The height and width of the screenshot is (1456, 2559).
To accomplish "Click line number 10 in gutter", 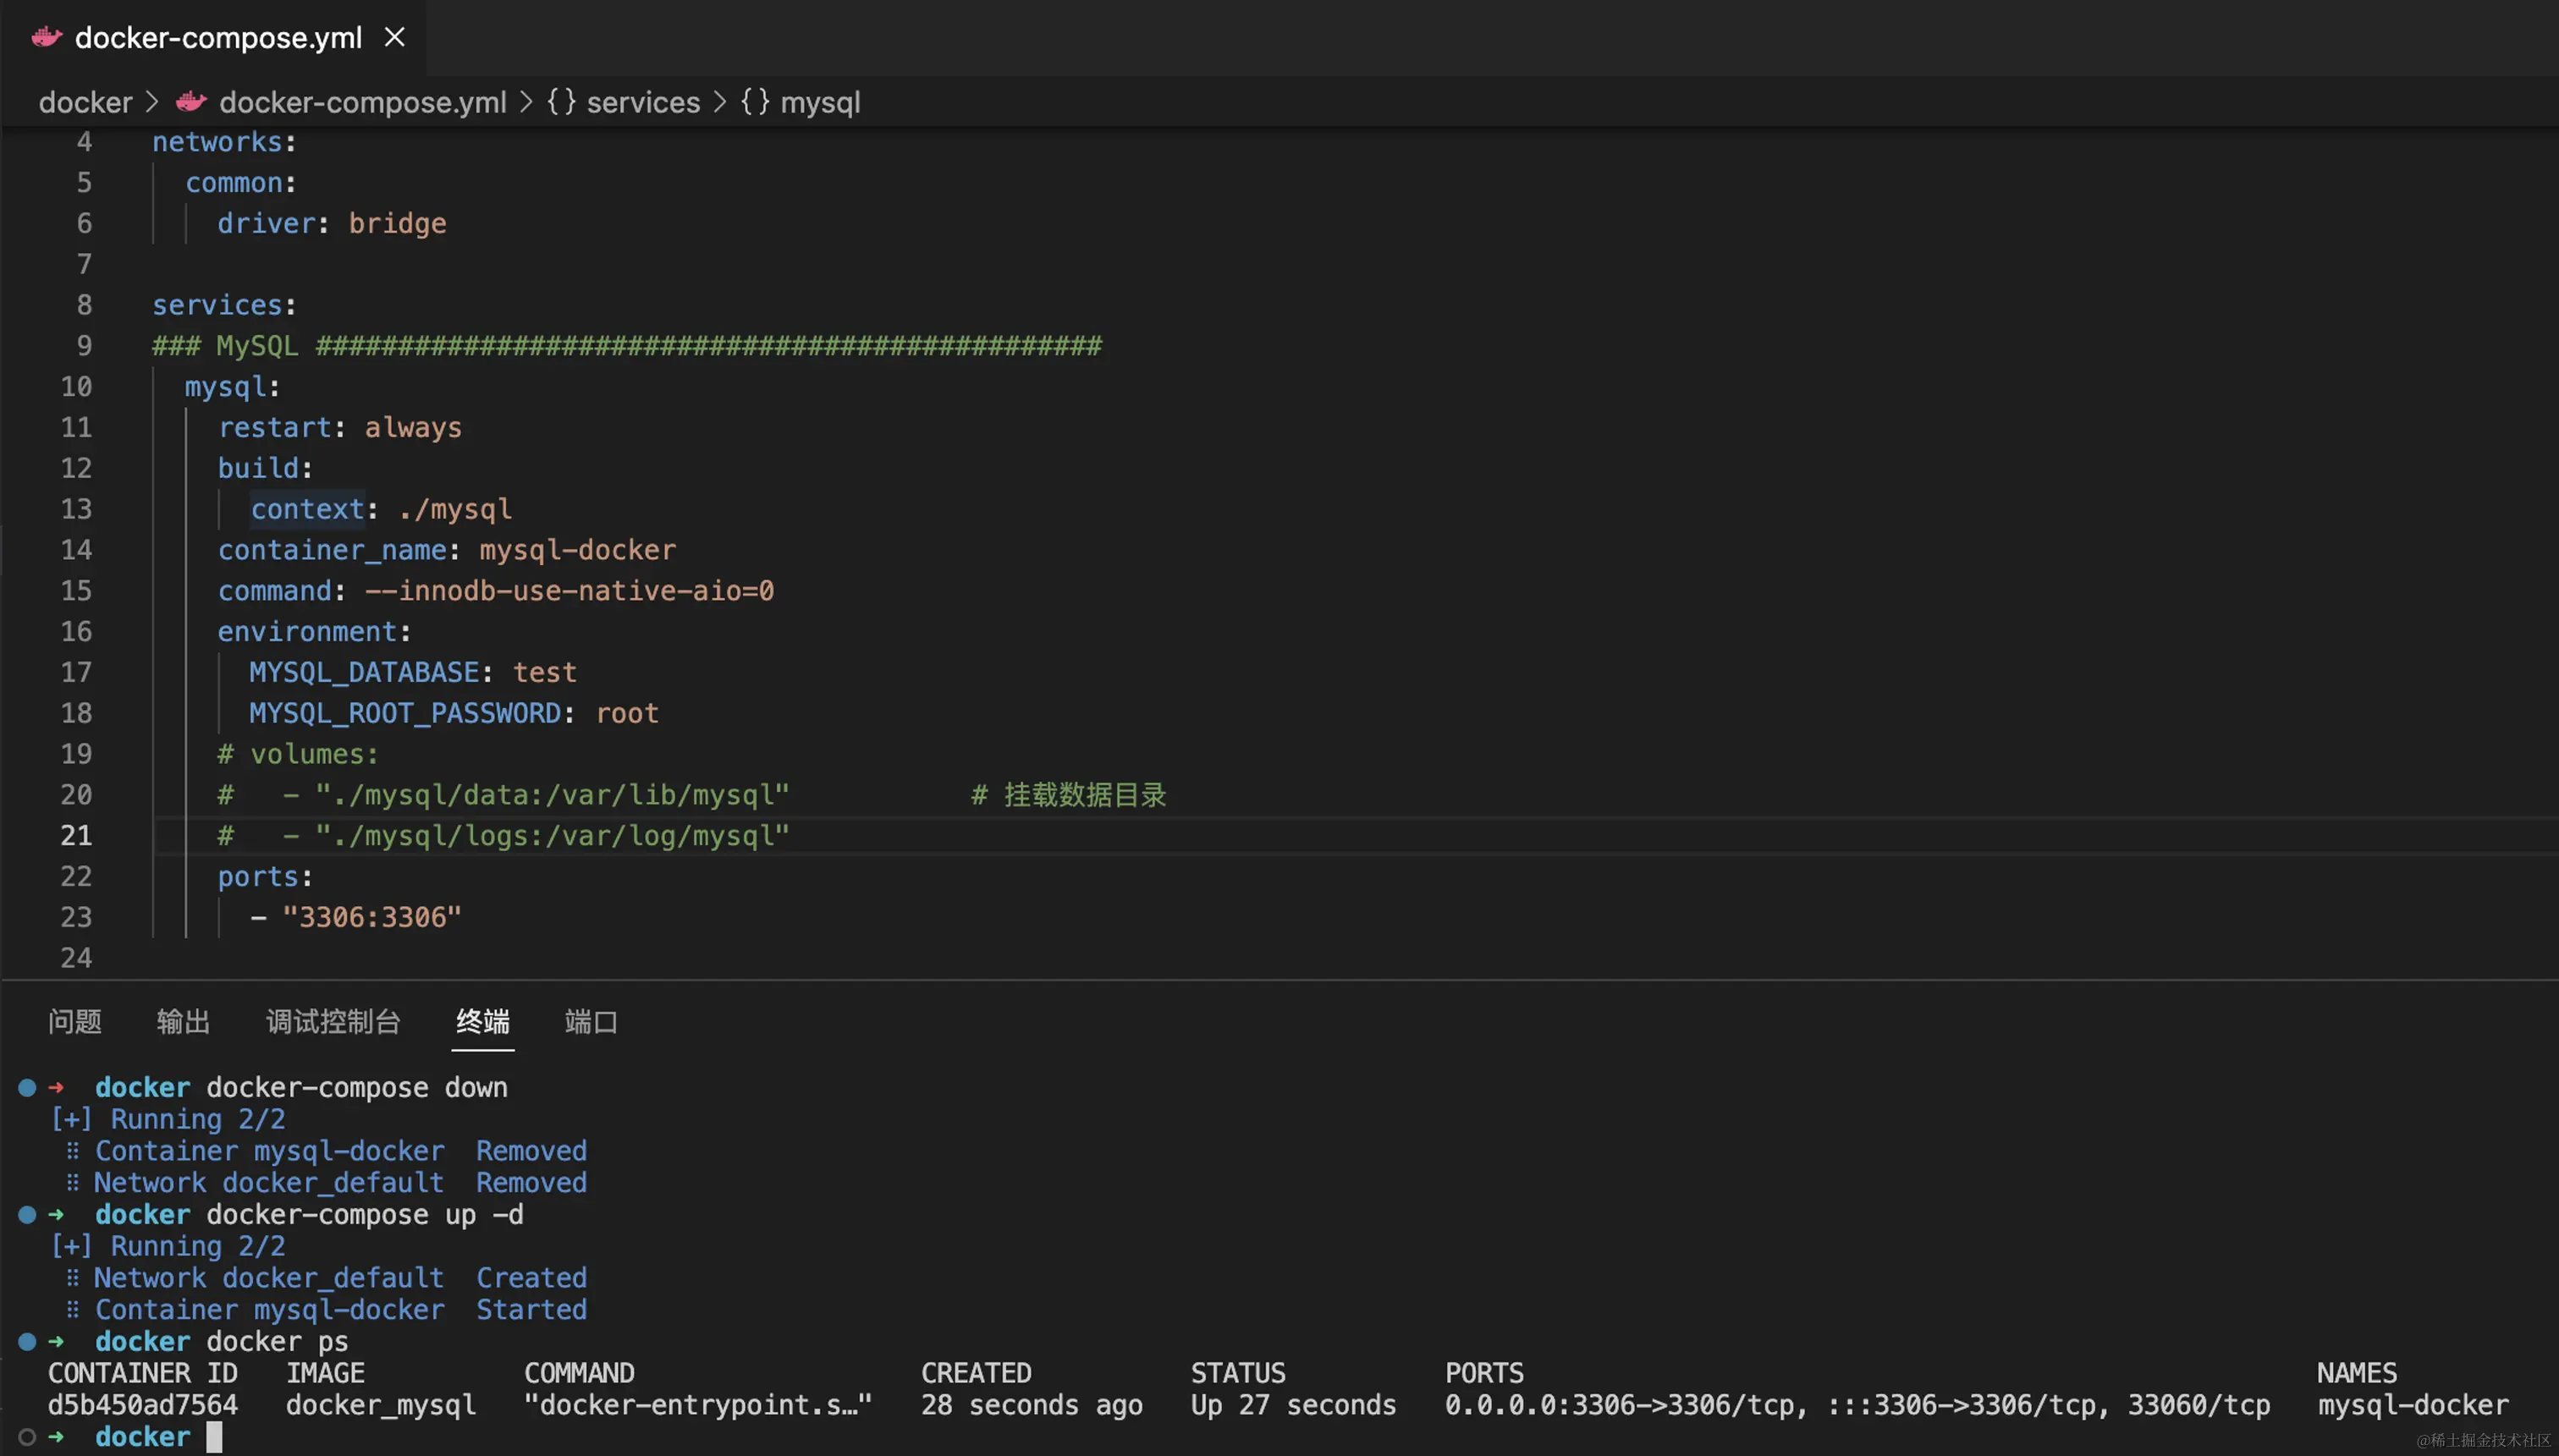I will 76,386.
